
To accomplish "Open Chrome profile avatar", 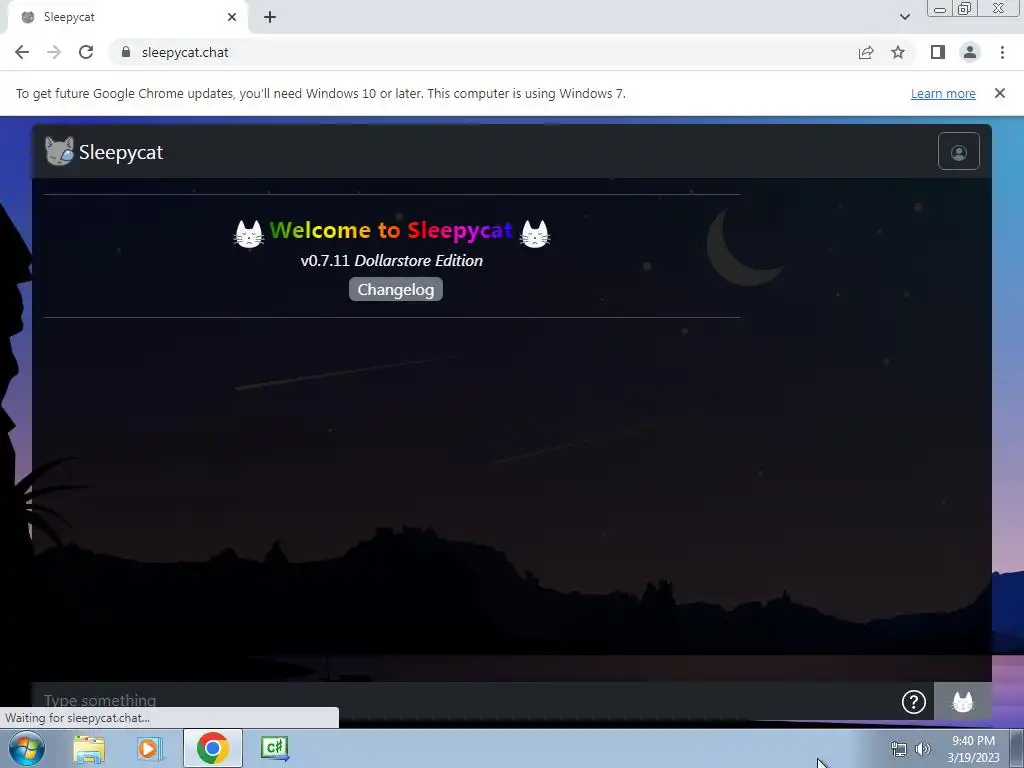I will [x=970, y=52].
